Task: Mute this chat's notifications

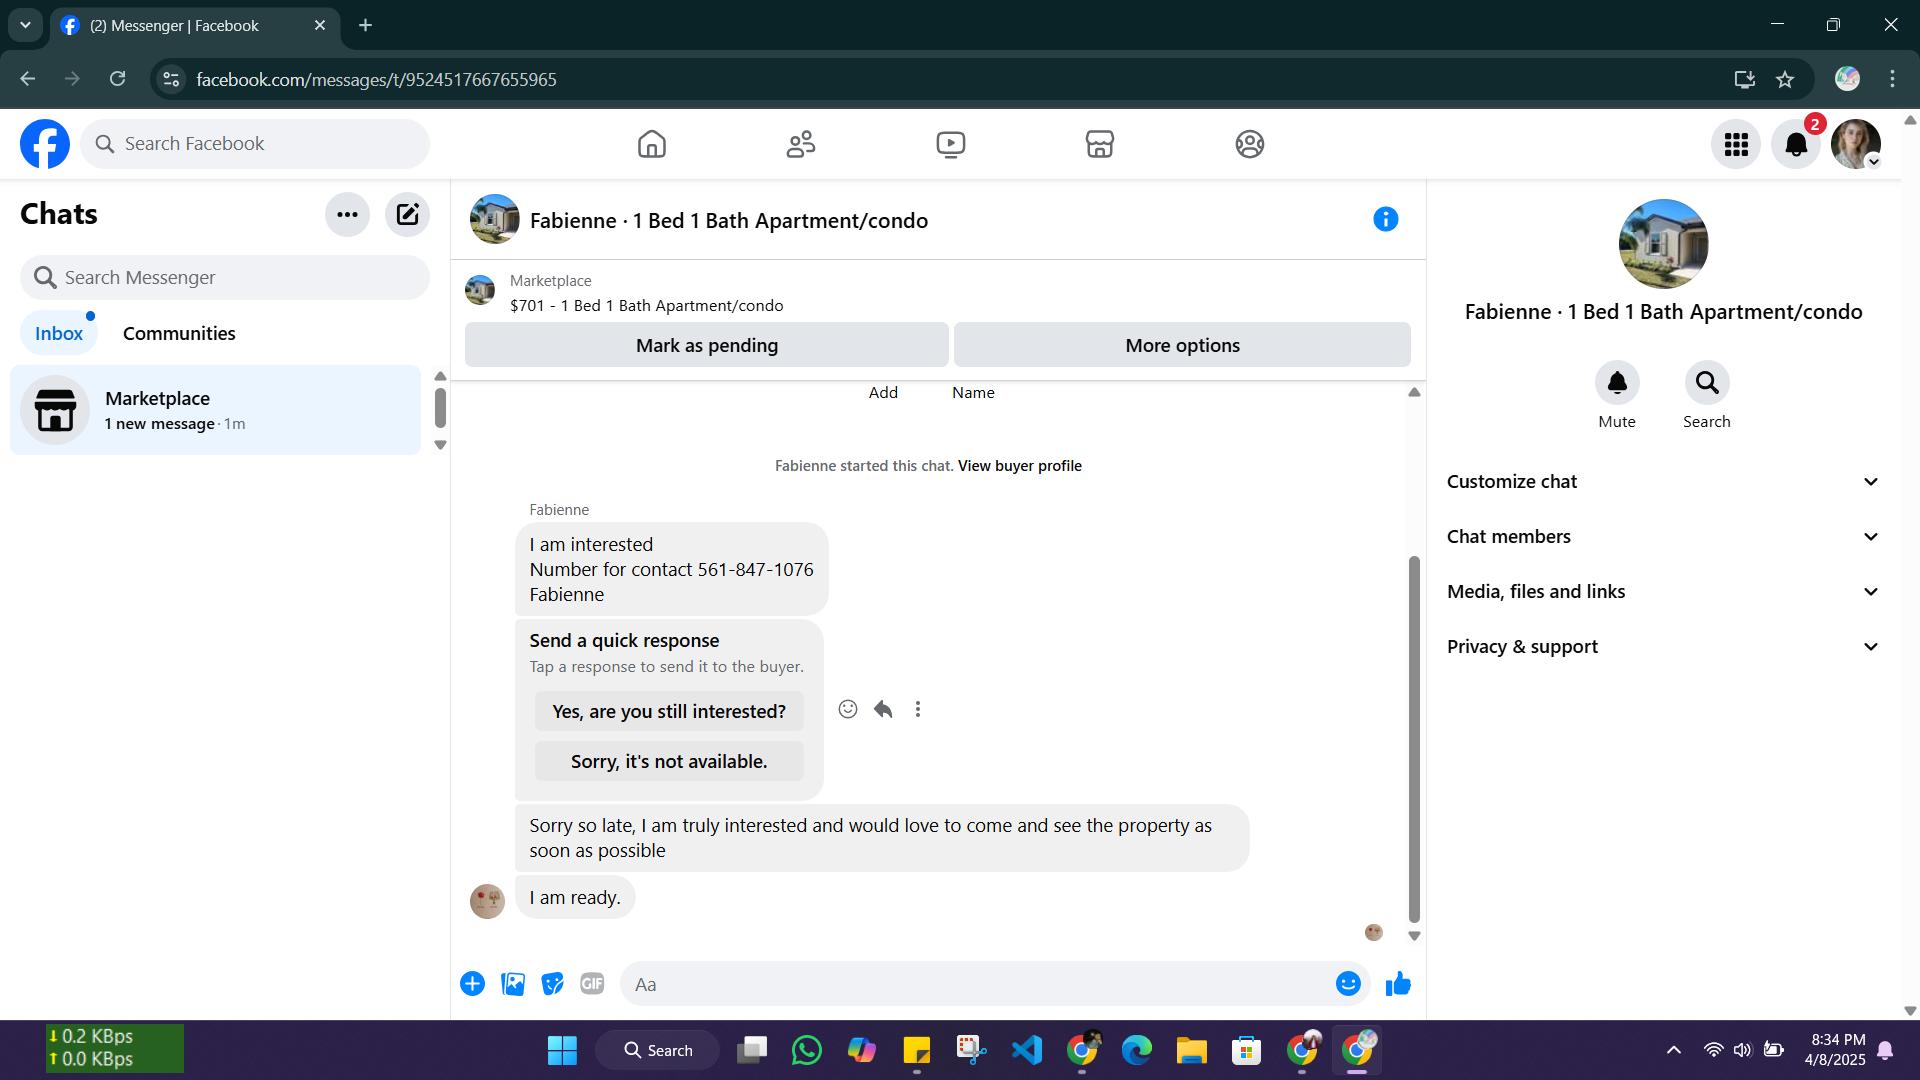Action: coord(1616,383)
